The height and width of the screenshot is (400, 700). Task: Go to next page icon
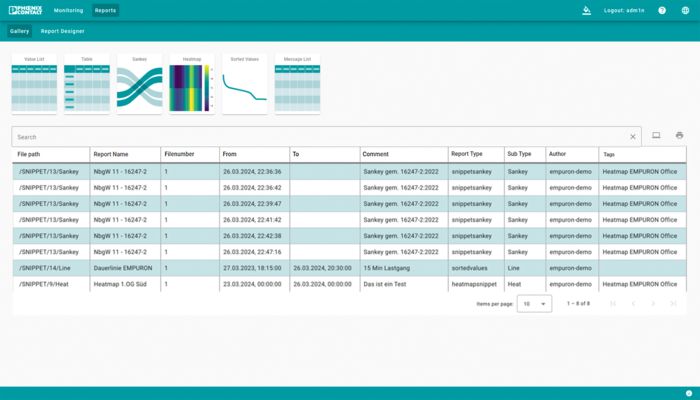coord(653,304)
